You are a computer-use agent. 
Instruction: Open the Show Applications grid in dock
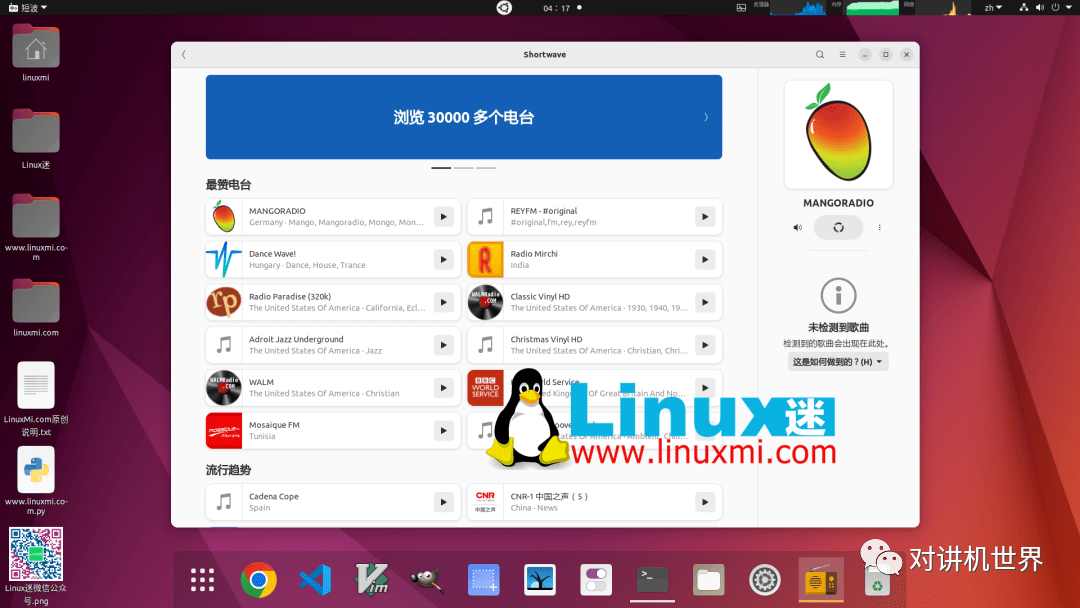202,580
